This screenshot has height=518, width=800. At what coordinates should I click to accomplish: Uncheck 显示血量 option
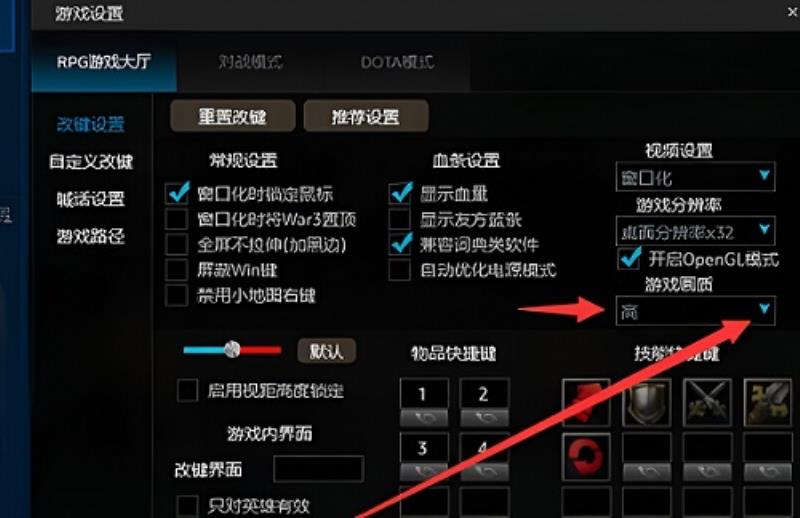pos(399,193)
